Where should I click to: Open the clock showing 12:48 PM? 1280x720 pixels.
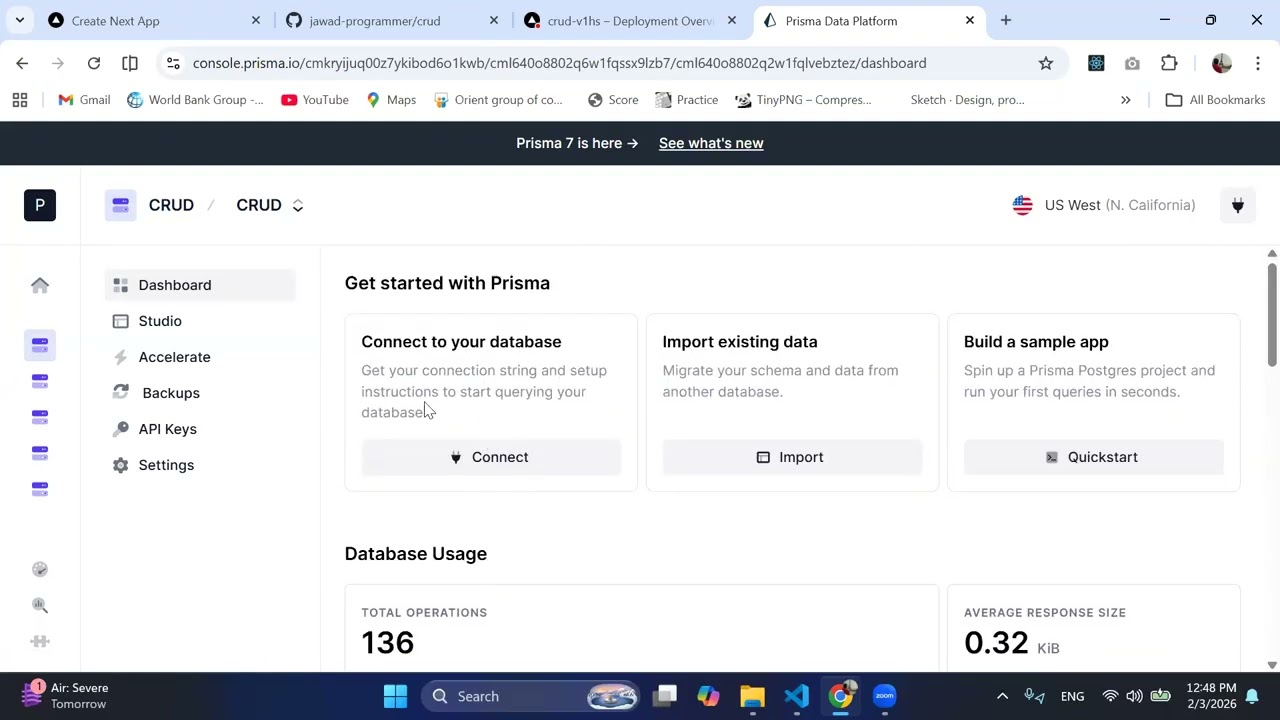click(1211, 696)
